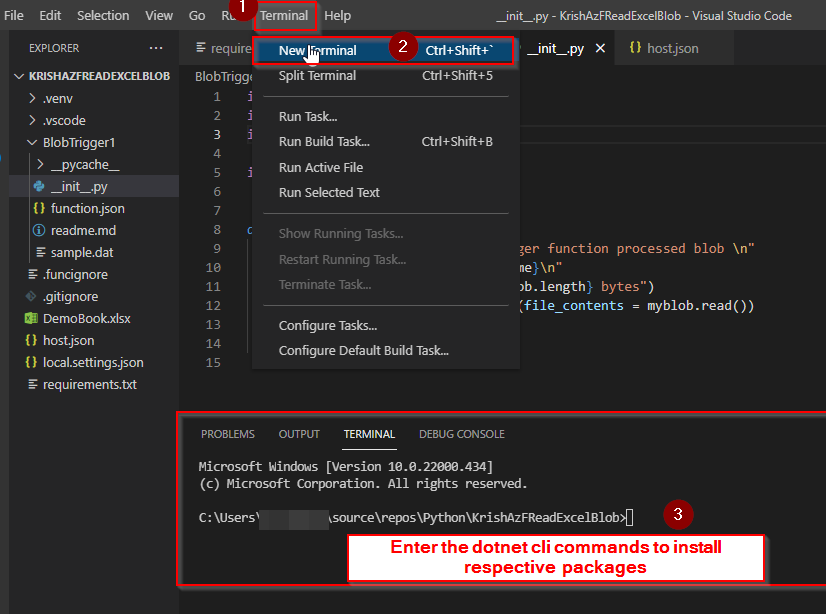Viewport: 826px width, 614px height.
Task: Open DemoBook.xlsx file
Action: tap(86, 319)
